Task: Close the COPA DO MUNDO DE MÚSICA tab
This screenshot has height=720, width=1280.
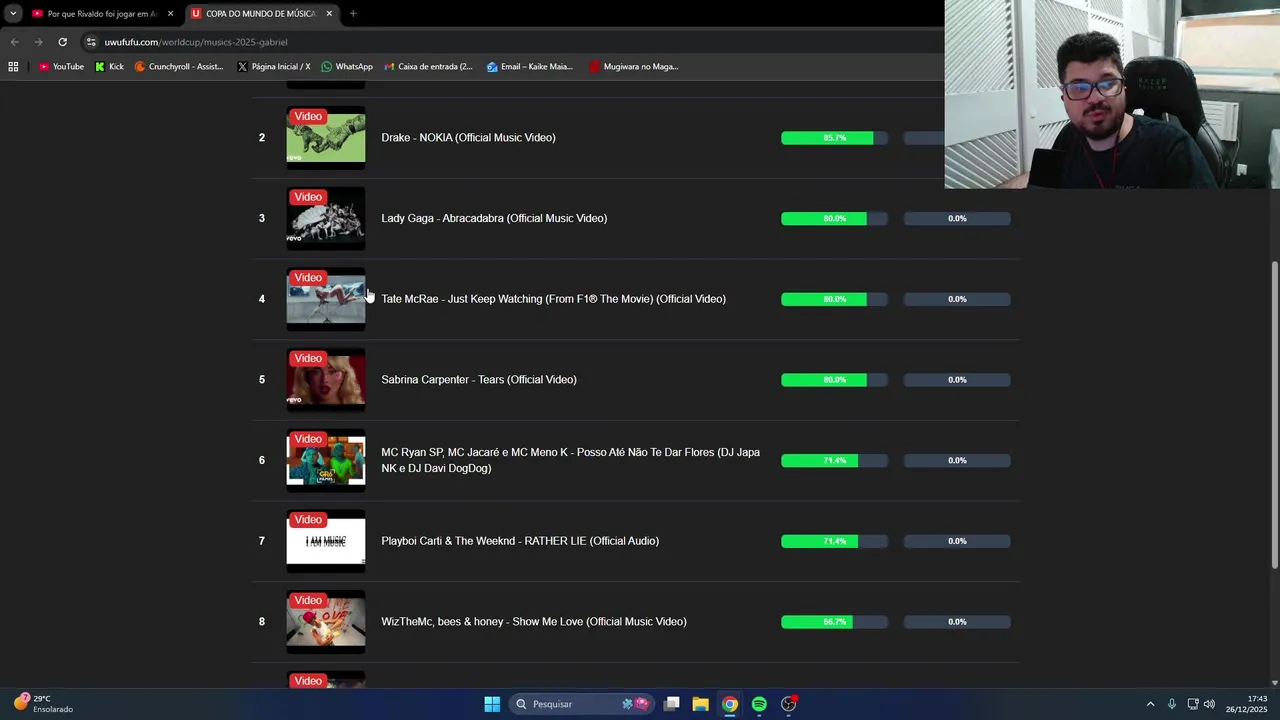Action: pos(329,14)
